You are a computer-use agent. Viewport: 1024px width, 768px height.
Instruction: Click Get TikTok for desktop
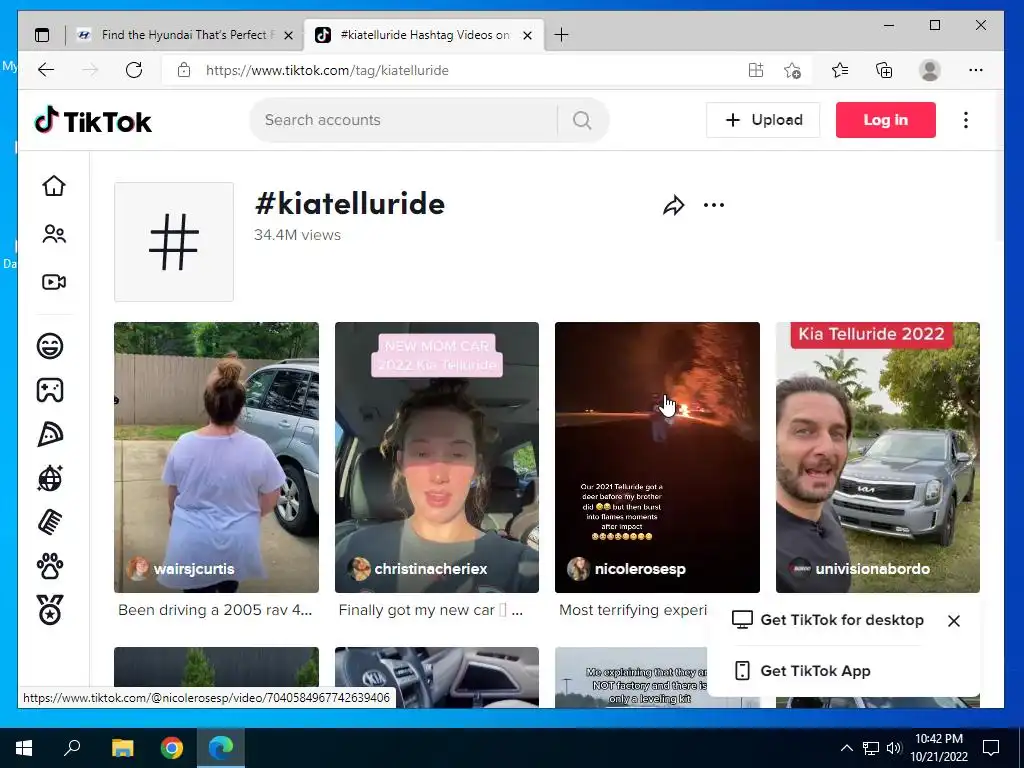point(828,620)
